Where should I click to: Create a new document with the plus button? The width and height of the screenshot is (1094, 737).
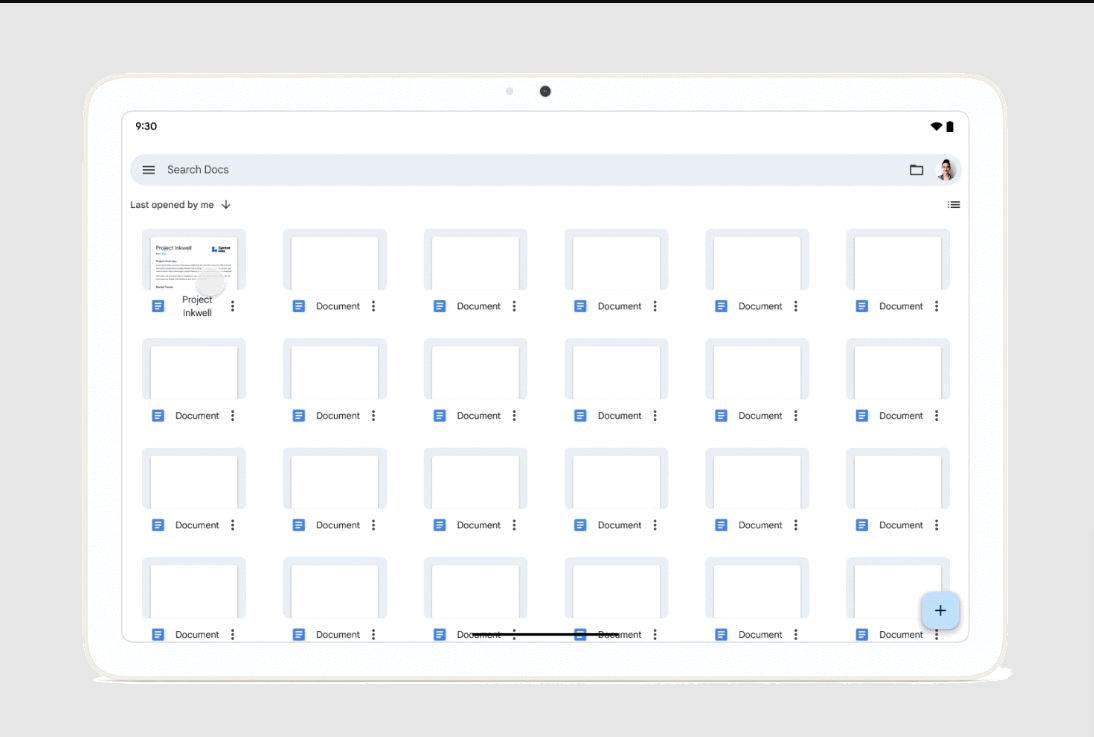click(940, 610)
